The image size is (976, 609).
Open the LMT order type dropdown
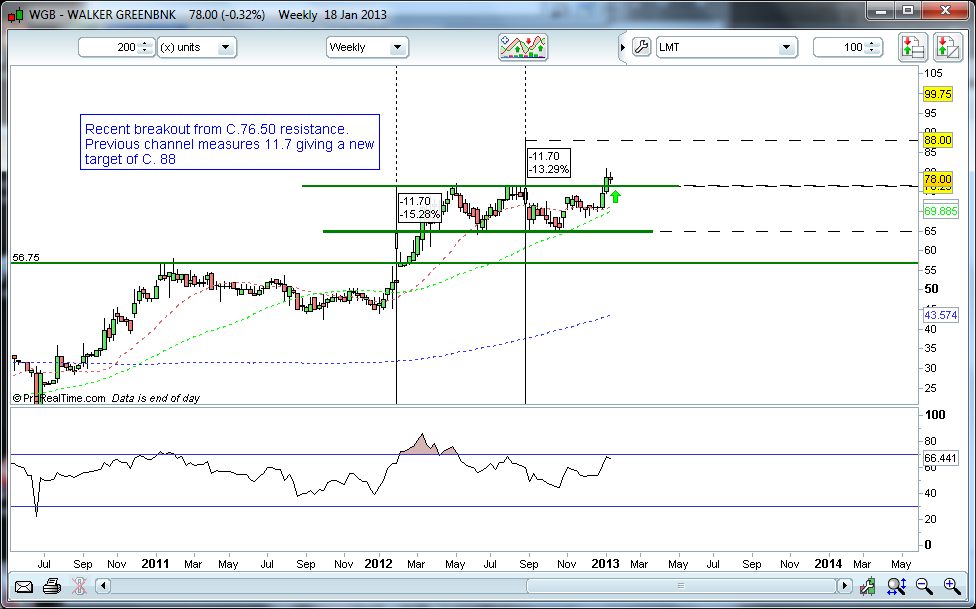coord(725,47)
